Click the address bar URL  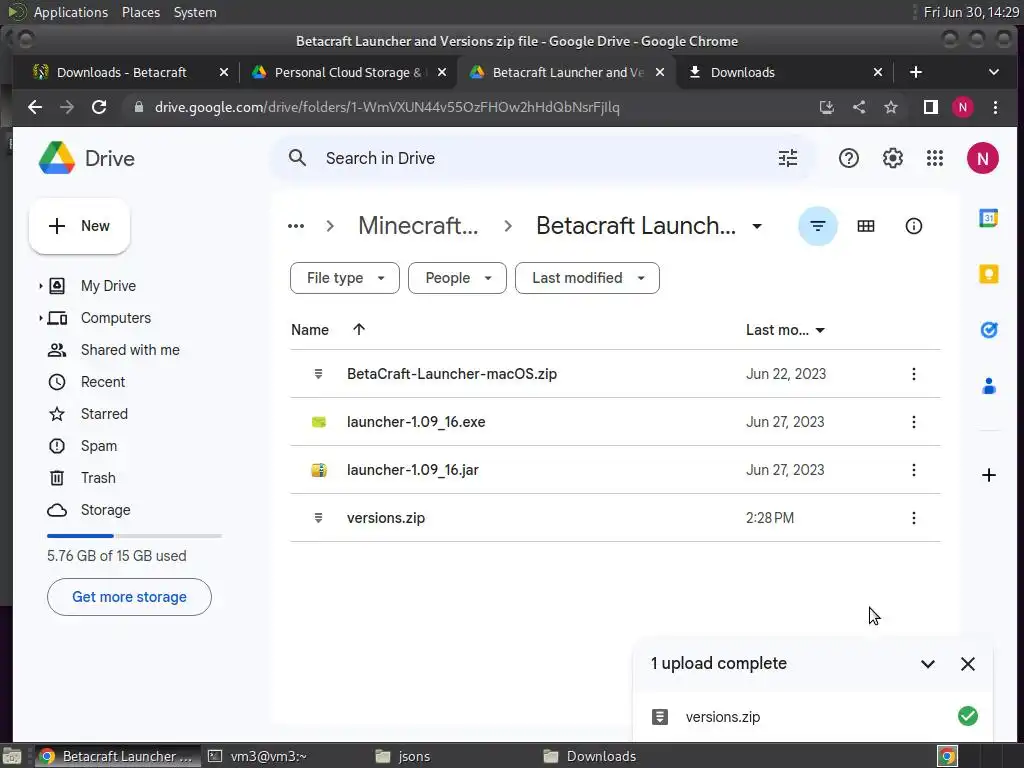click(x=387, y=107)
